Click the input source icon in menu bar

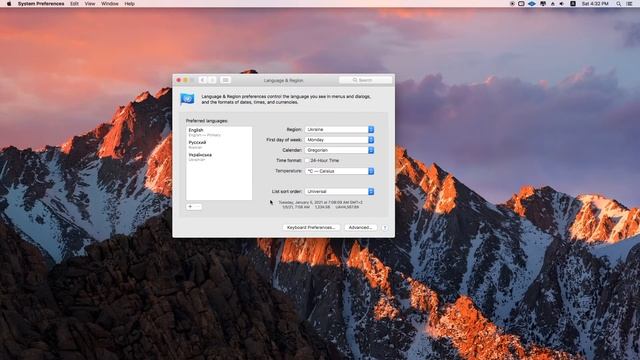[573, 4]
